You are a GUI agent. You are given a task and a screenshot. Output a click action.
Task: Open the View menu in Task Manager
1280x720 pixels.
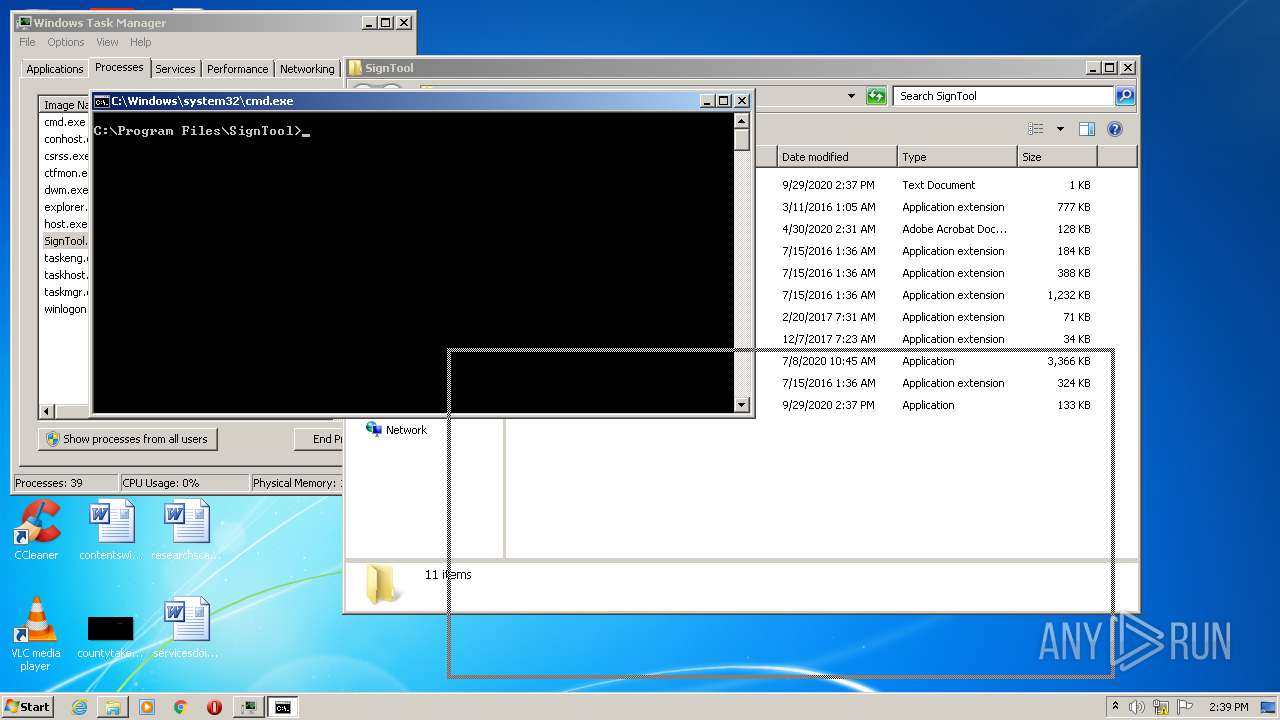pyautogui.click(x=107, y=42)
